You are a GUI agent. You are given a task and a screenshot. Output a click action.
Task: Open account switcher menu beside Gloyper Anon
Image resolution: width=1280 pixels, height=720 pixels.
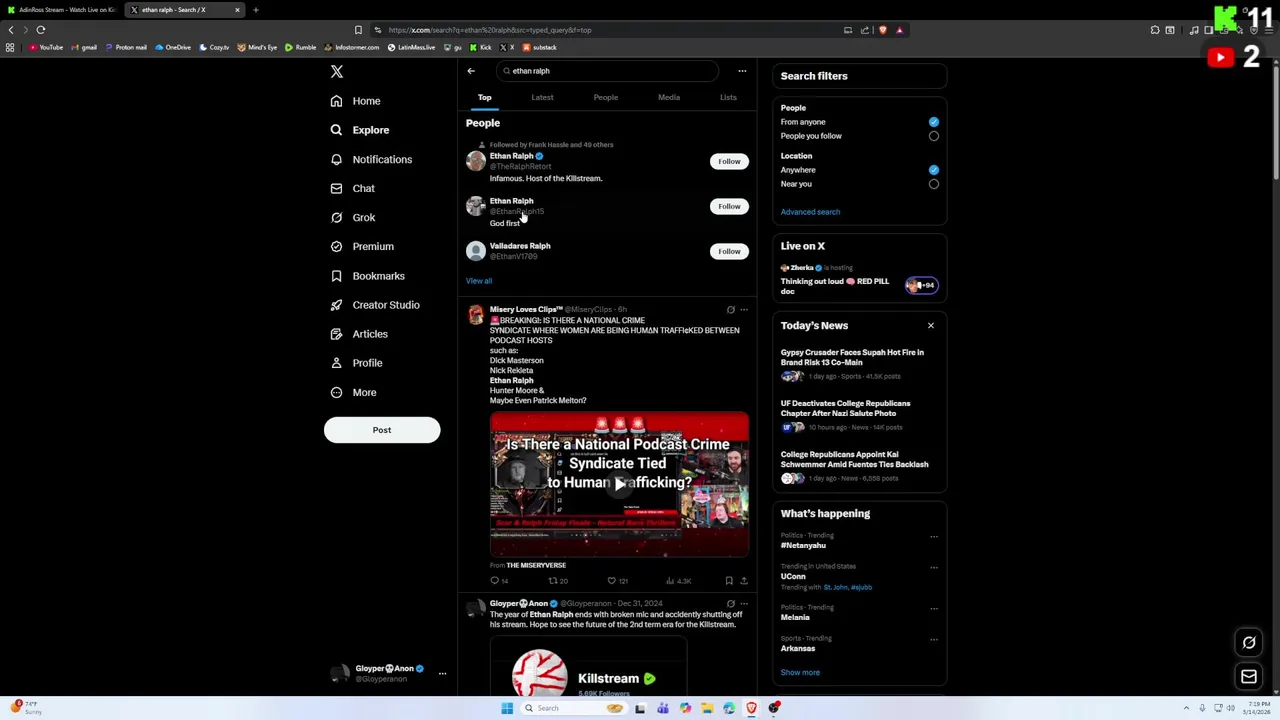442,673
